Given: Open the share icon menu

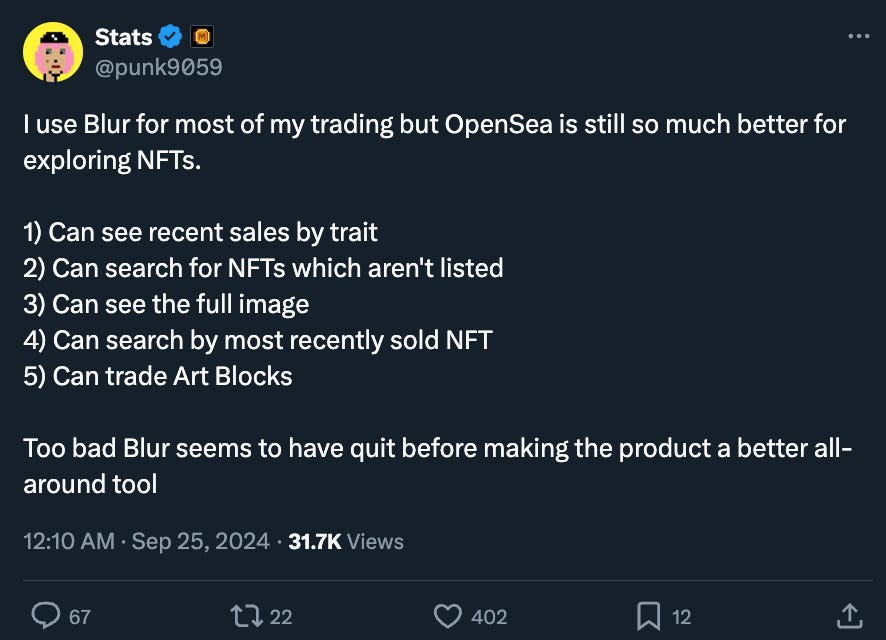Looking at the screenshot, I should coord(848,616).
